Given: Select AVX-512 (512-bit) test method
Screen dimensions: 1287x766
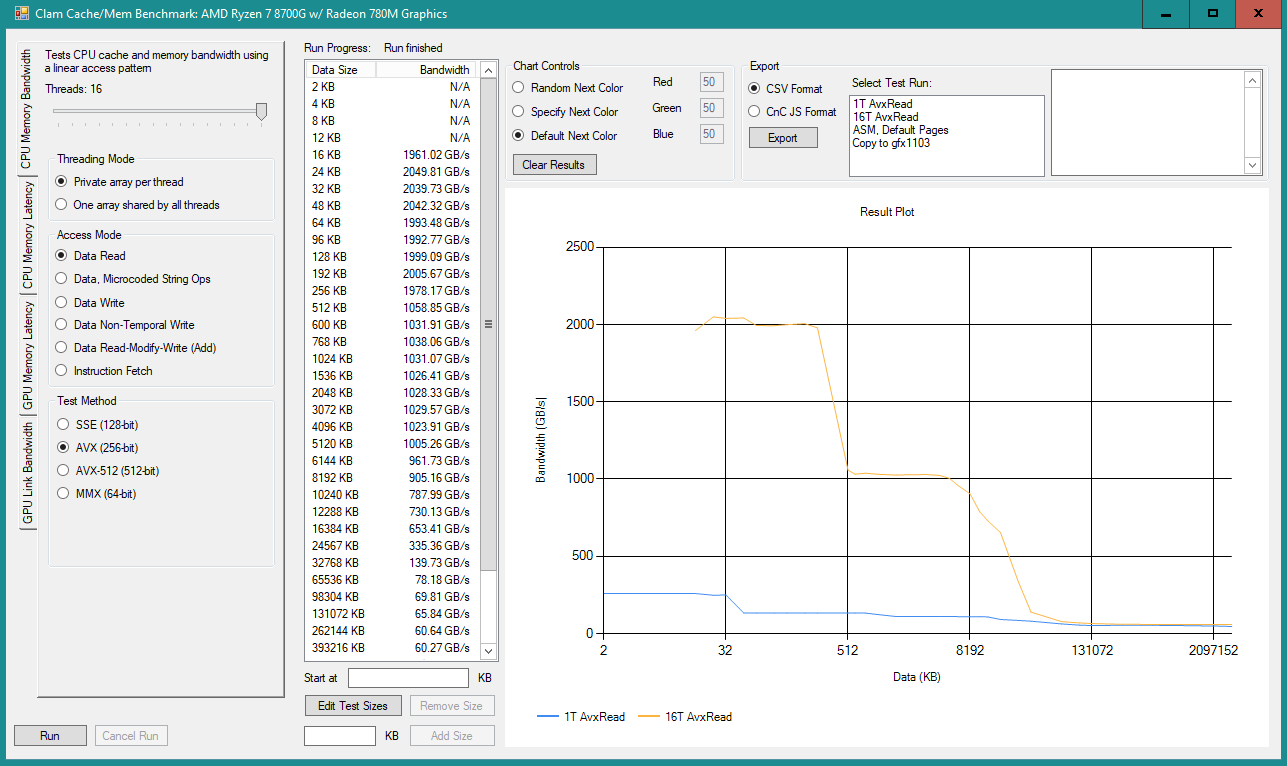Looking at the screenshot, I should pyautogui.click(x=64, y=470).
